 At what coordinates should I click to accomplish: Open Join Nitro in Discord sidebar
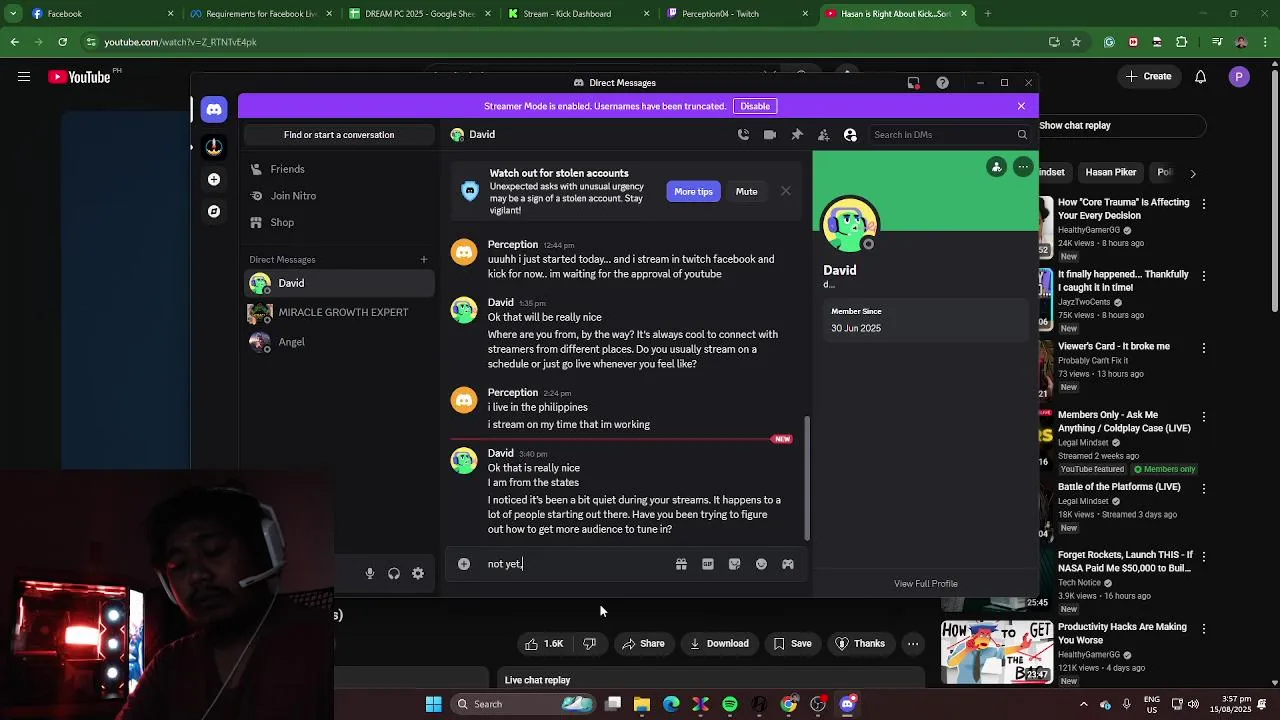[x=338, y=196]
